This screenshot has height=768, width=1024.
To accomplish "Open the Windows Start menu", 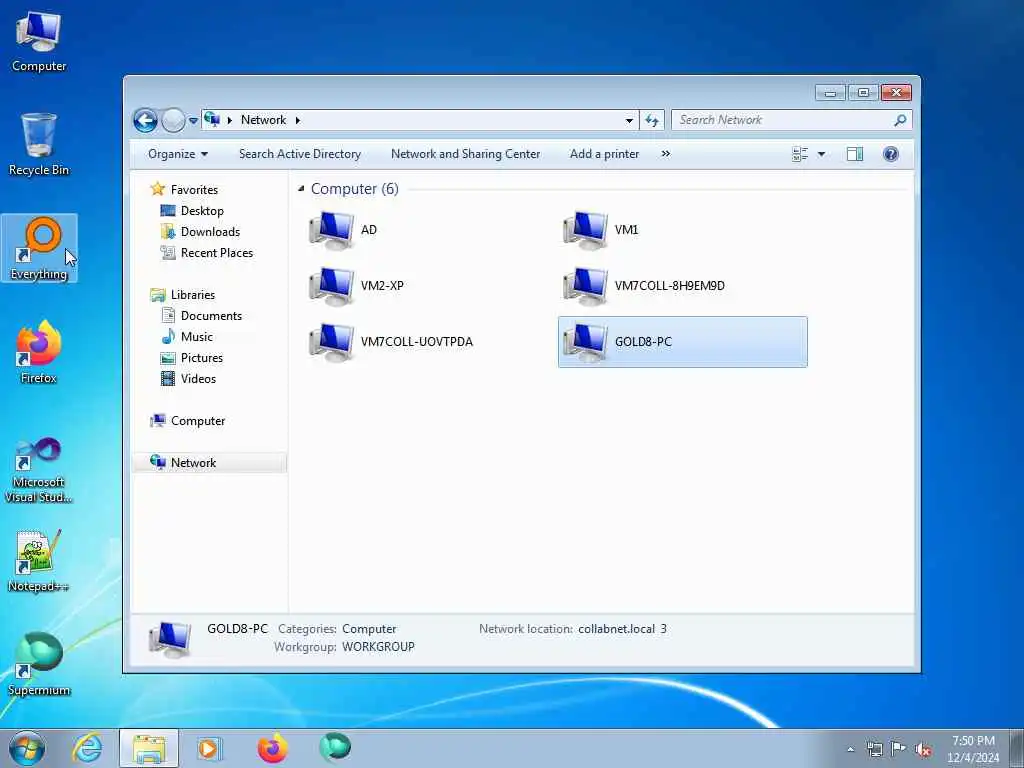I will pos(27,748).
